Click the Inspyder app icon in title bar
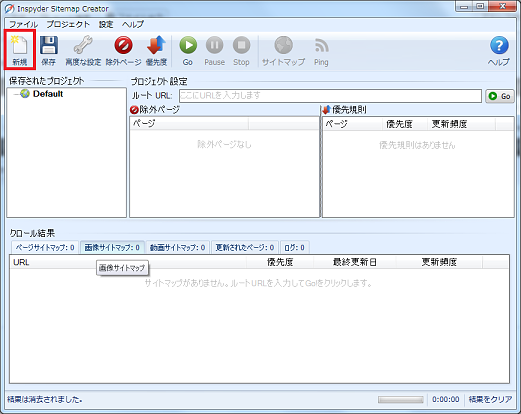521x414 pixels. [x=9, y=8]
